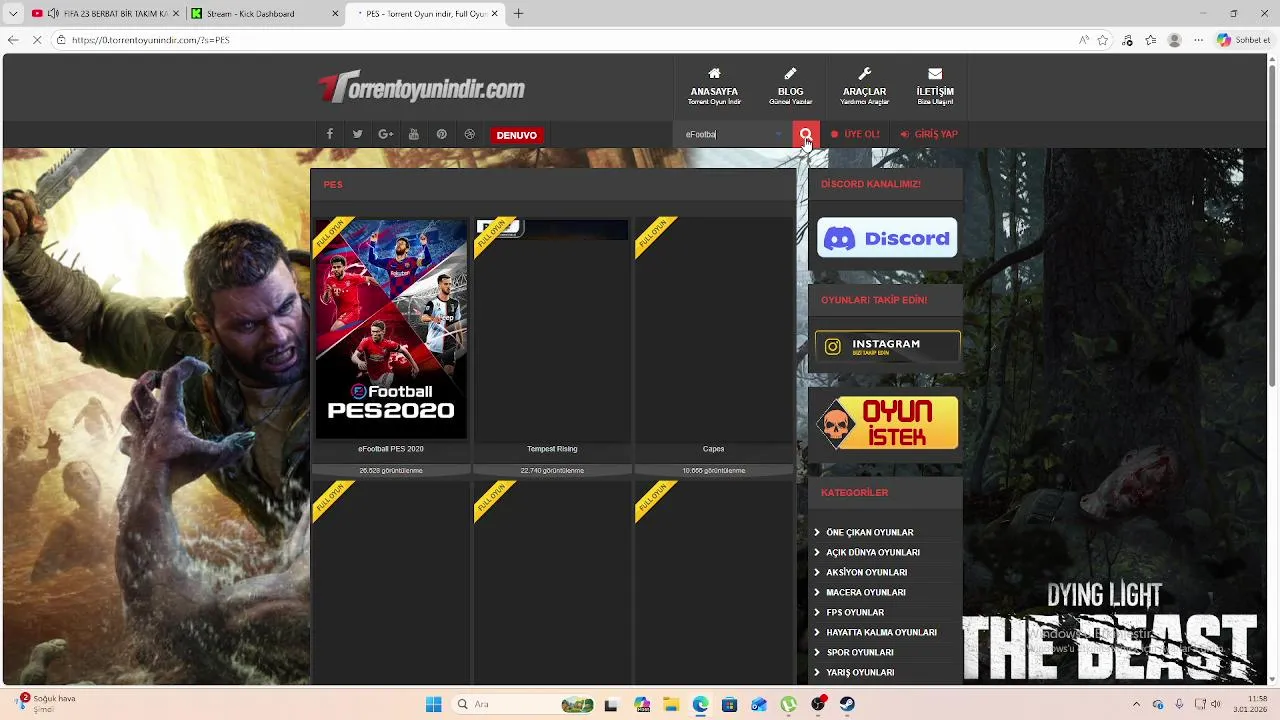Click the GİRİŞ YAP login link

pyautogui.click(x=929, y=134)
